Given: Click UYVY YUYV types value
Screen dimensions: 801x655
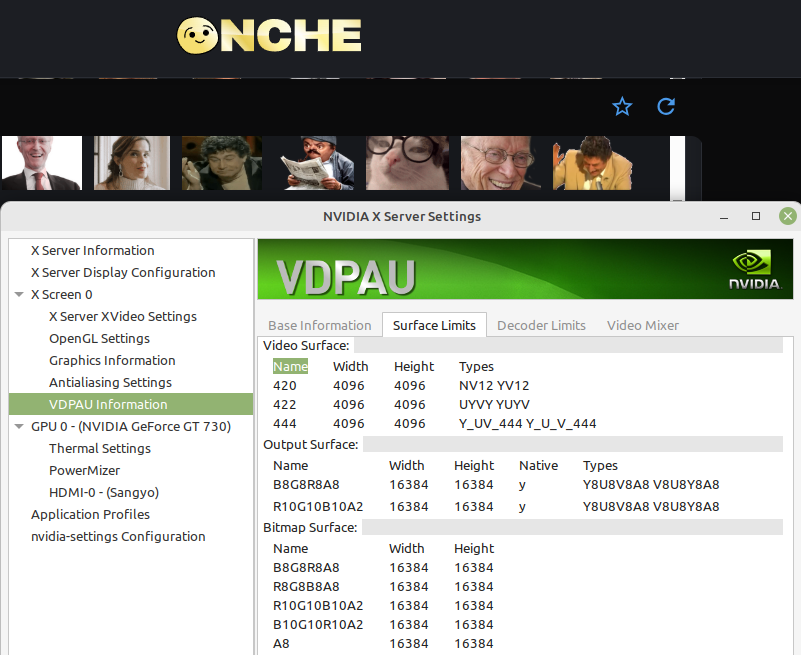Looking at the screenshot, I should (494, 404).
